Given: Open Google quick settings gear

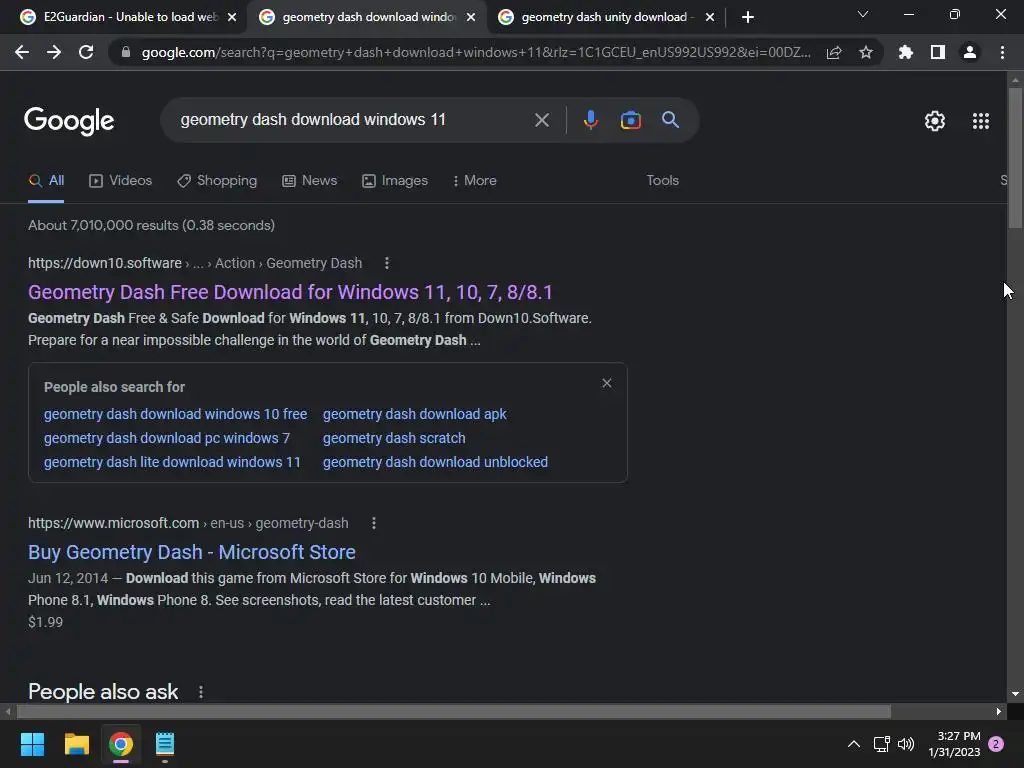Looking at the screenshot, I should [x=935, y=121].
